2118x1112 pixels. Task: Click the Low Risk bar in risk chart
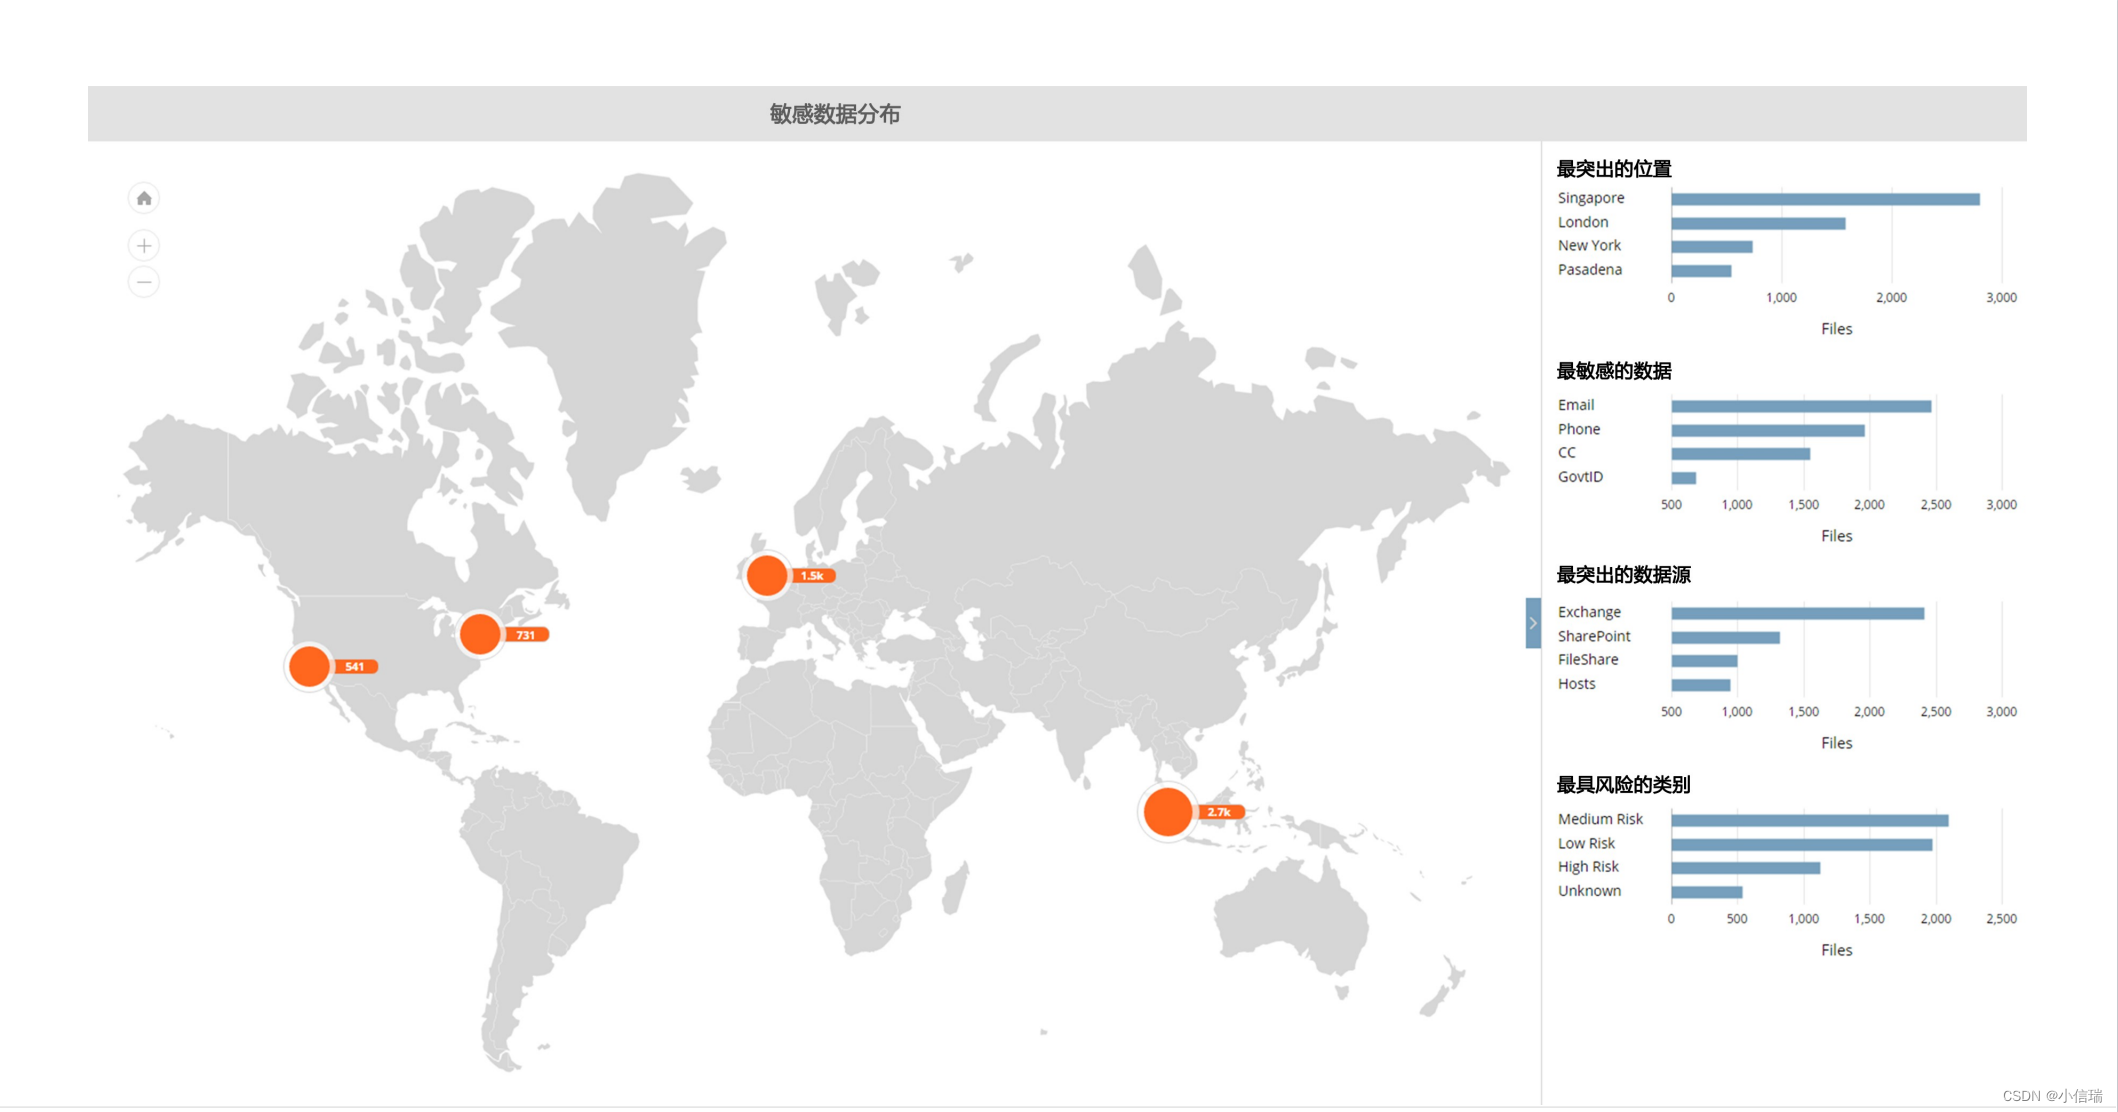(x=1801, y=844)
